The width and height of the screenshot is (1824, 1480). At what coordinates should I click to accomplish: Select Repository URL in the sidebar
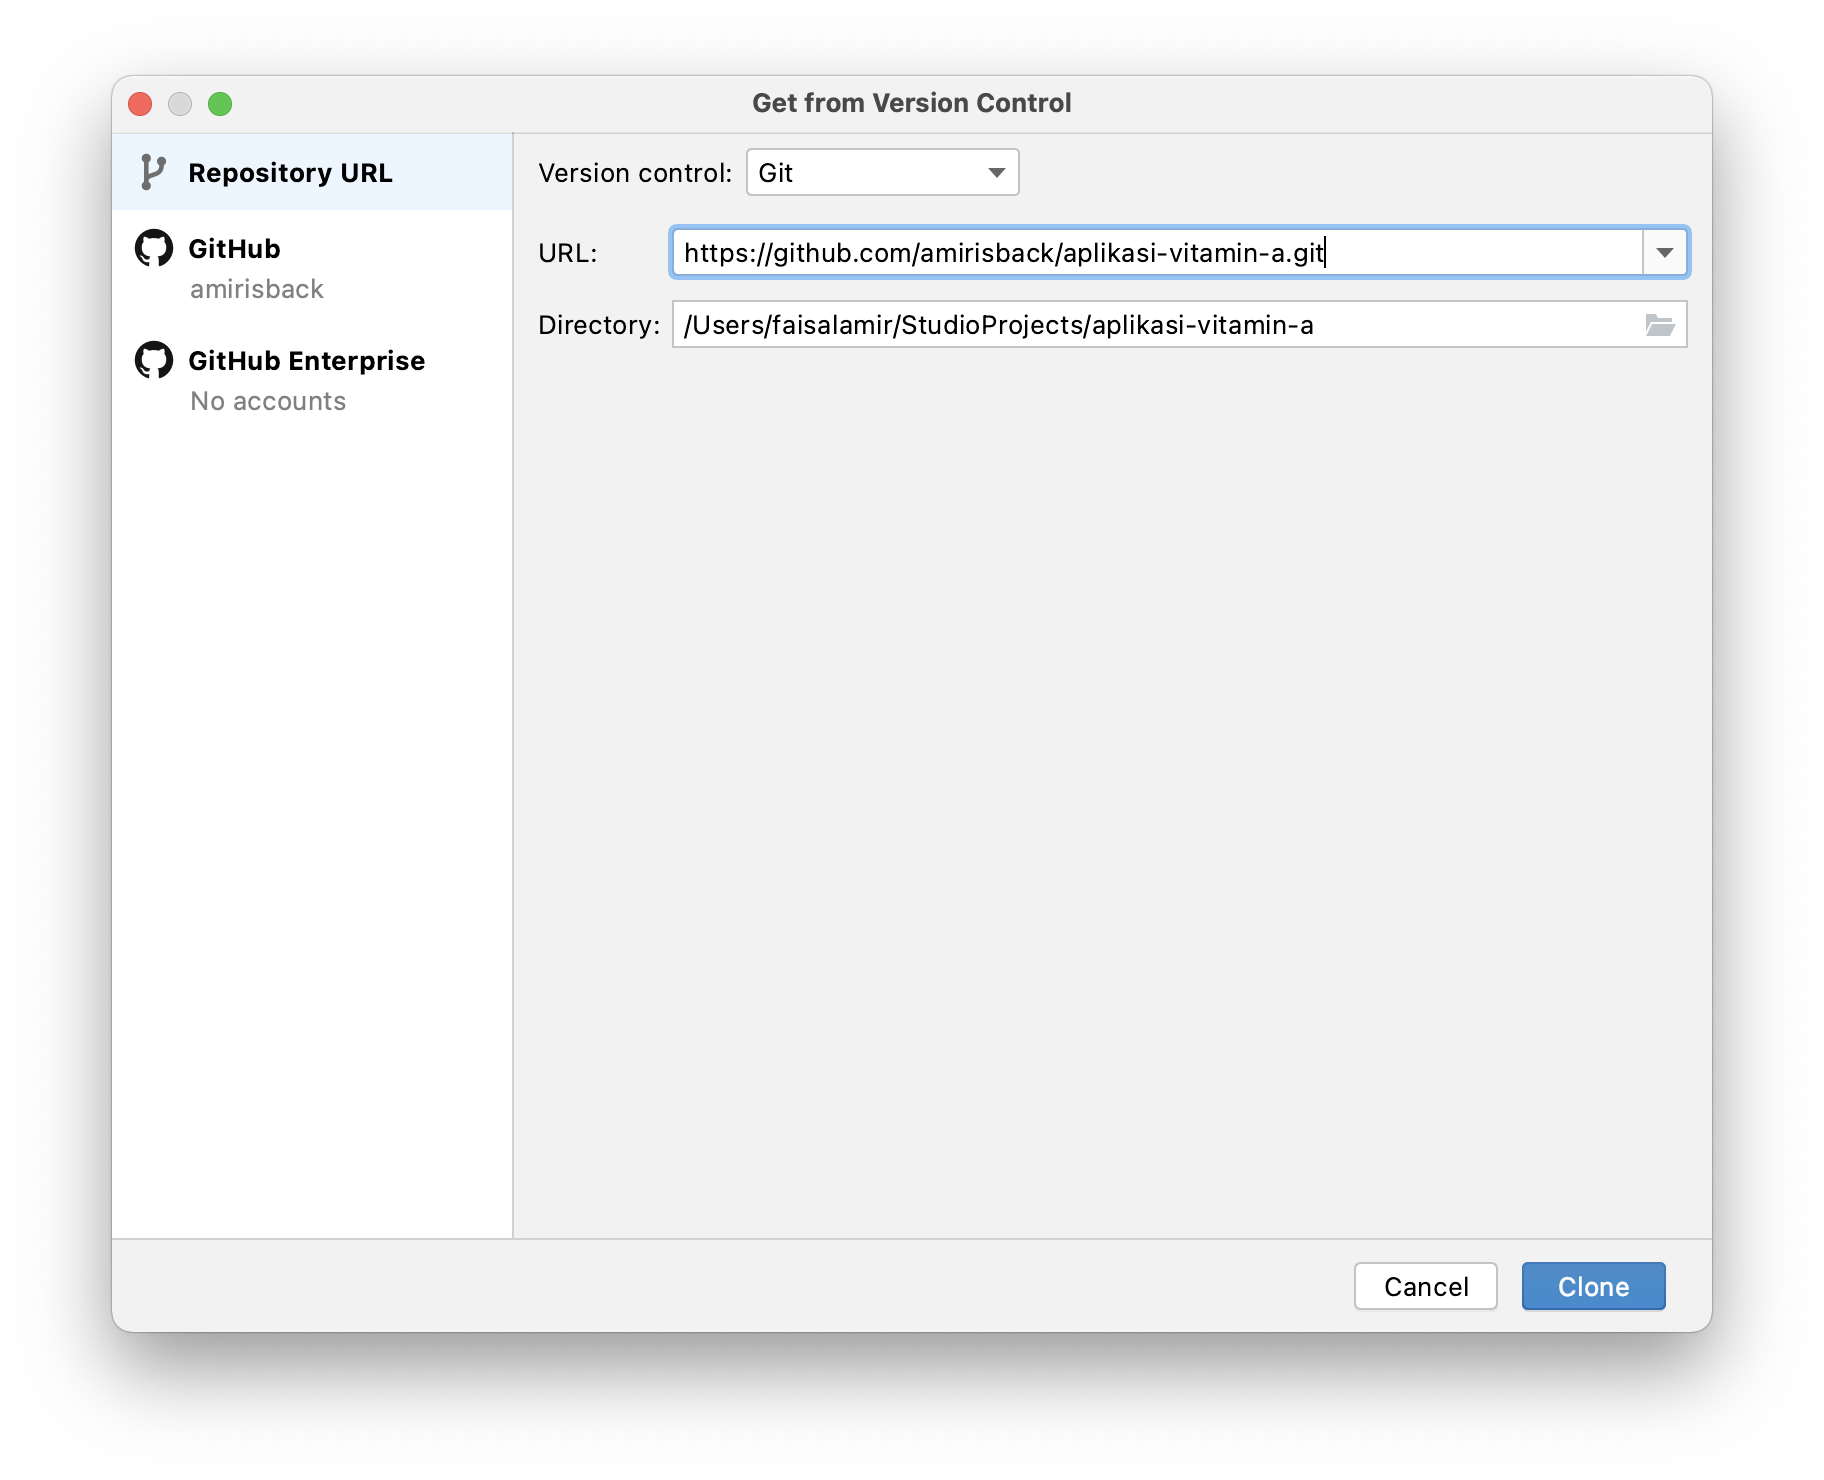pos(312,172)
